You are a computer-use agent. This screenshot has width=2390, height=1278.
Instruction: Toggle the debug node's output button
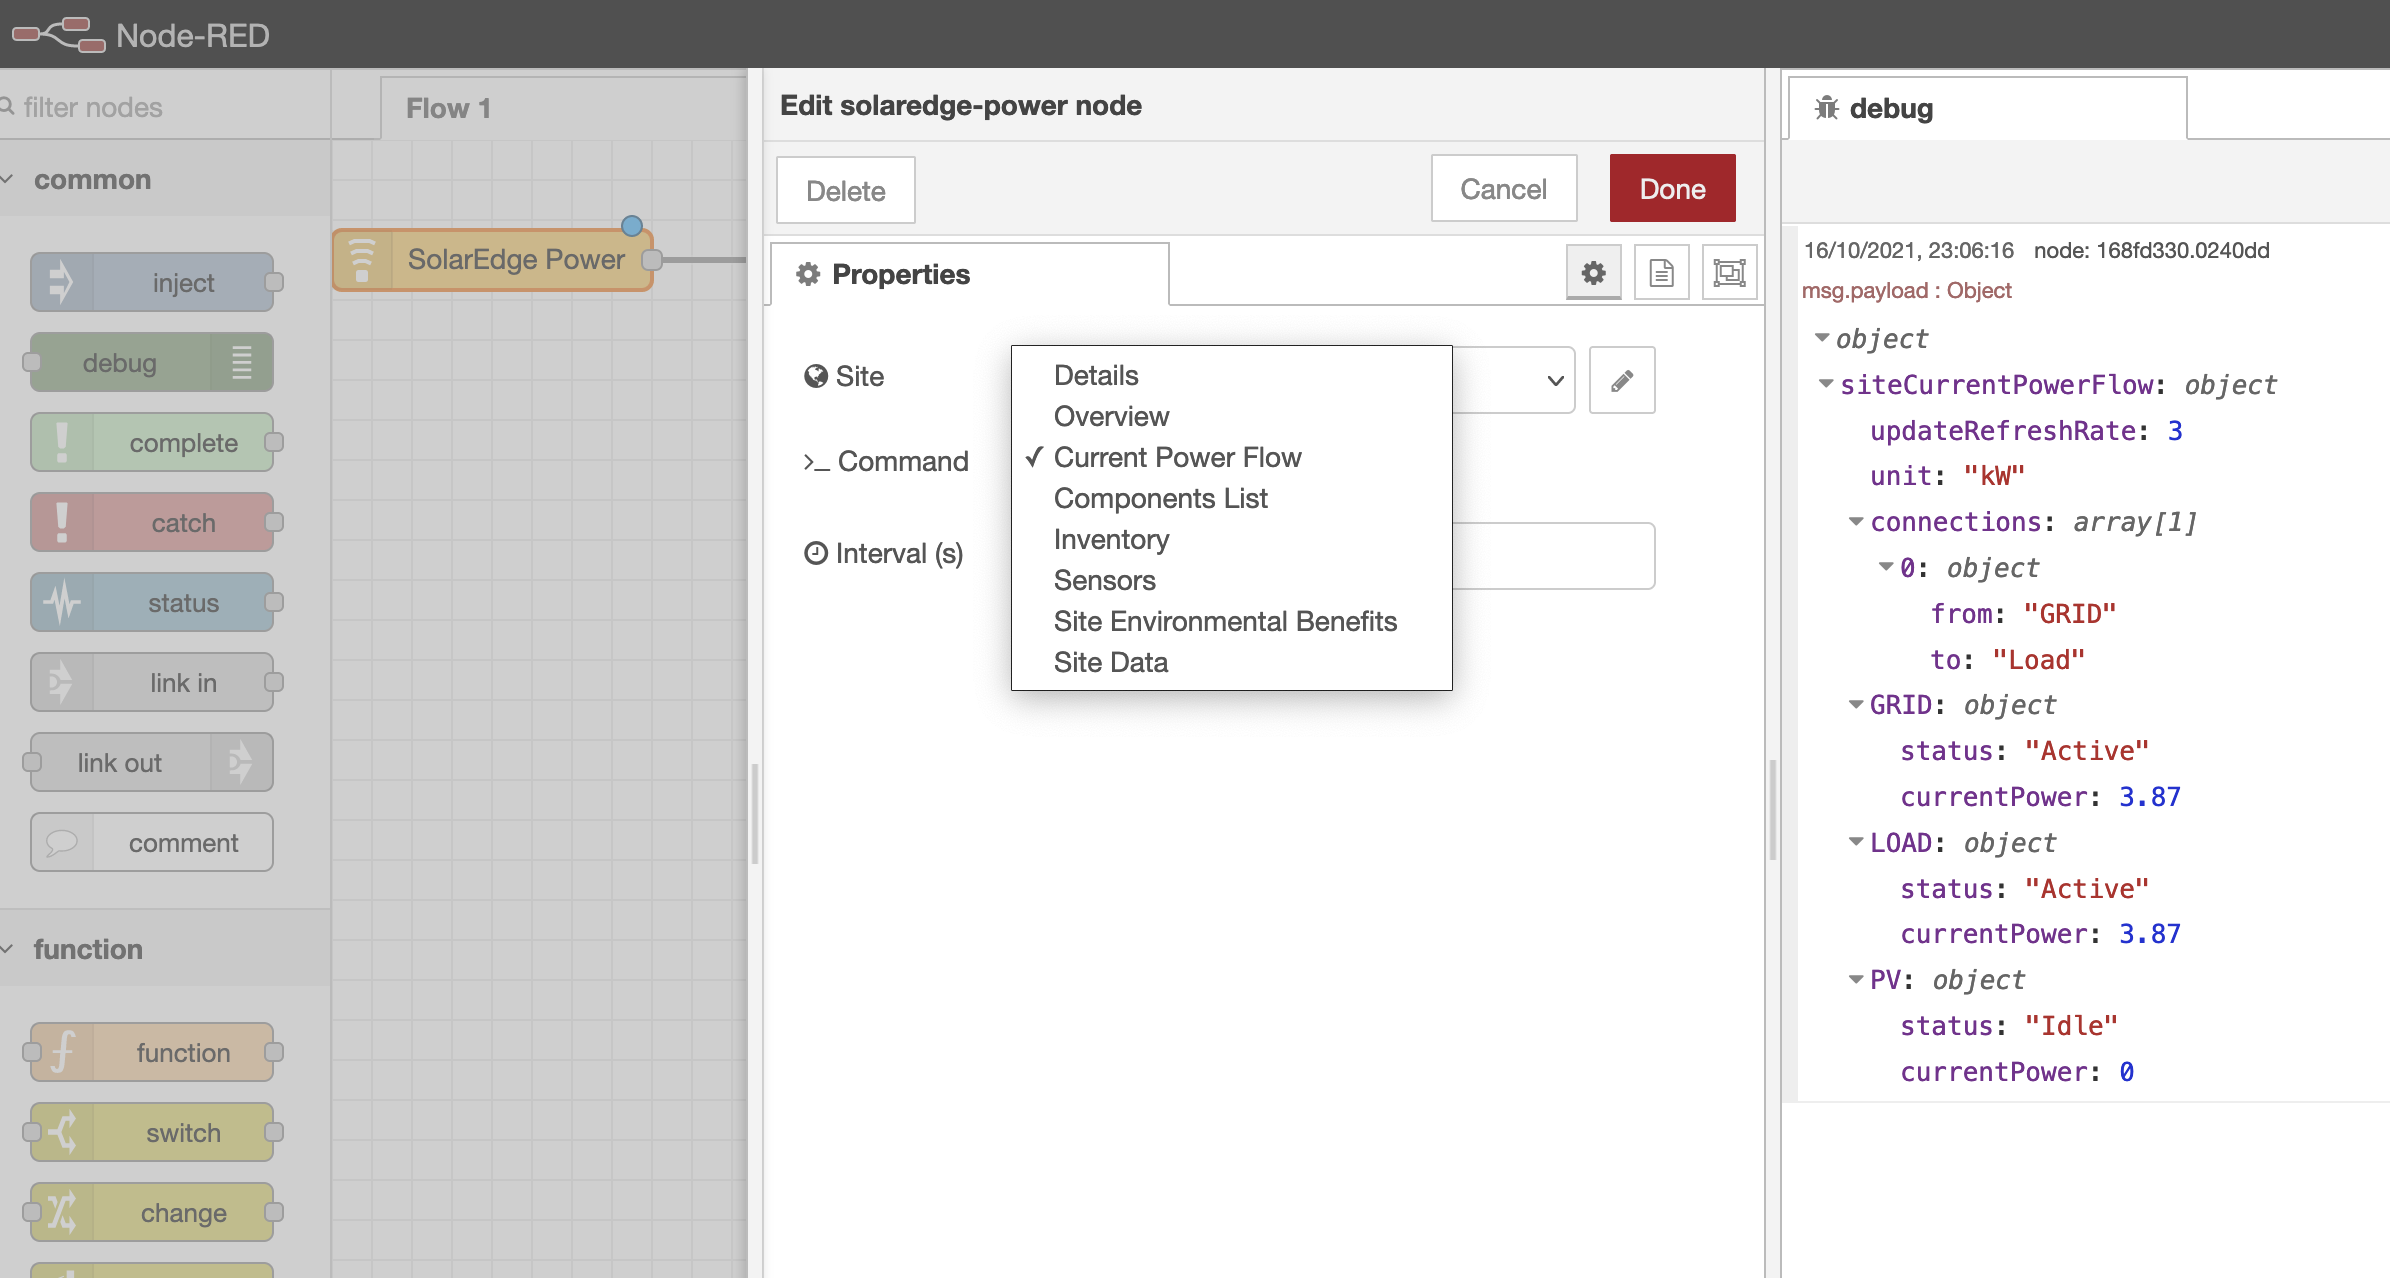242,362
